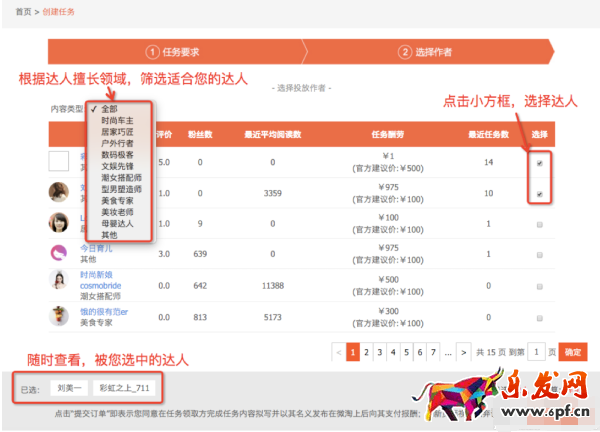Click the second row author avatar
Viewport: 600px width, 432px height.
coord(59,192)
